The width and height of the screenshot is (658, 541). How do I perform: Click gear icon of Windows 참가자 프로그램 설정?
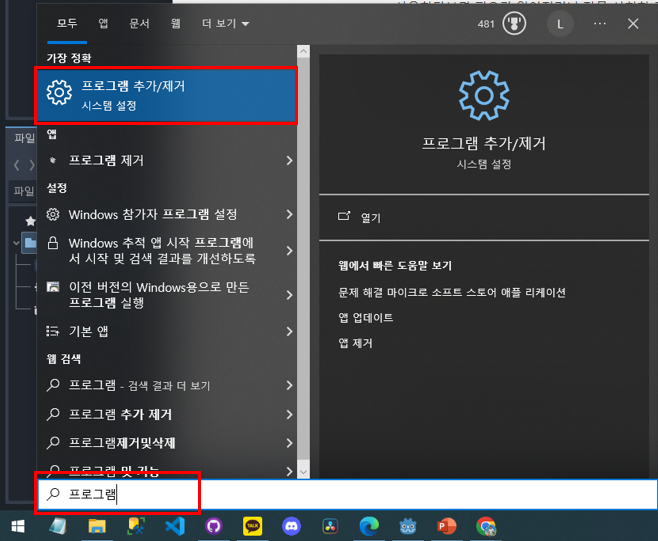pos(53,214)
